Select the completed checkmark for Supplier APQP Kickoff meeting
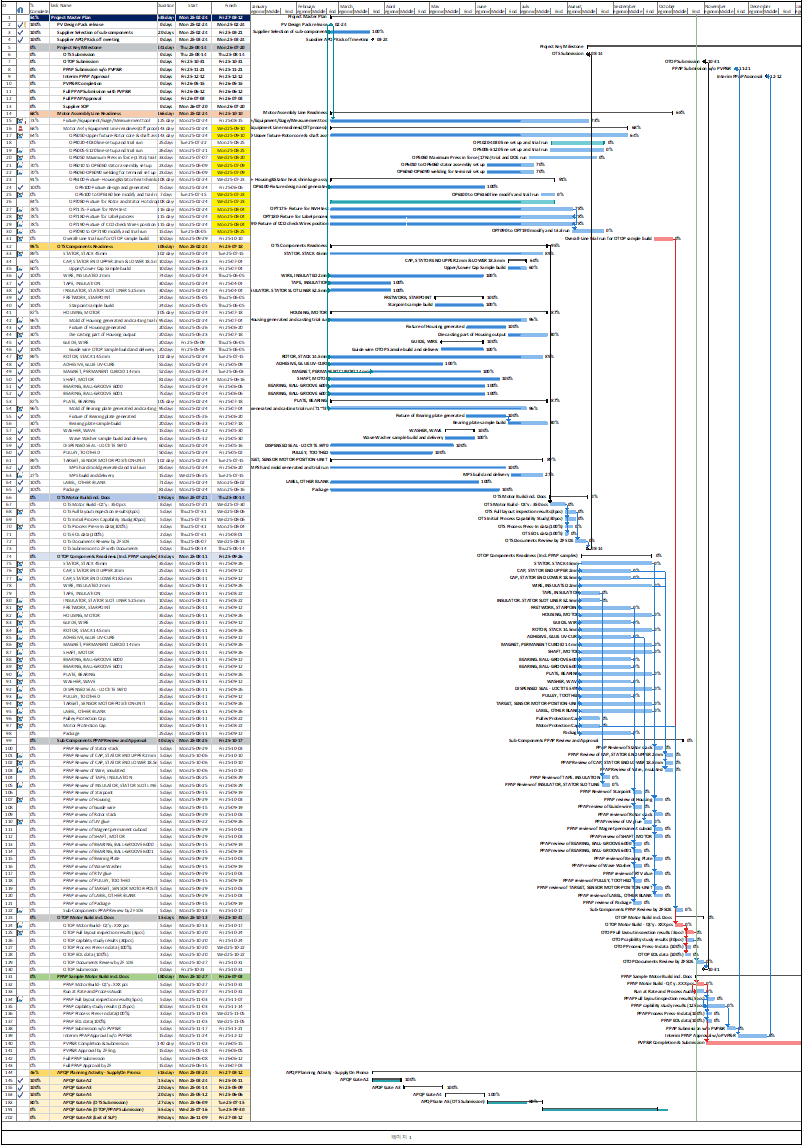 pyautogui.click(x=20, y=40)
